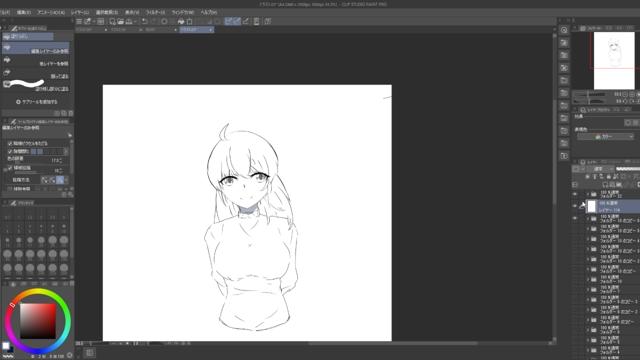Click the Save icon in the command bar

129,21
